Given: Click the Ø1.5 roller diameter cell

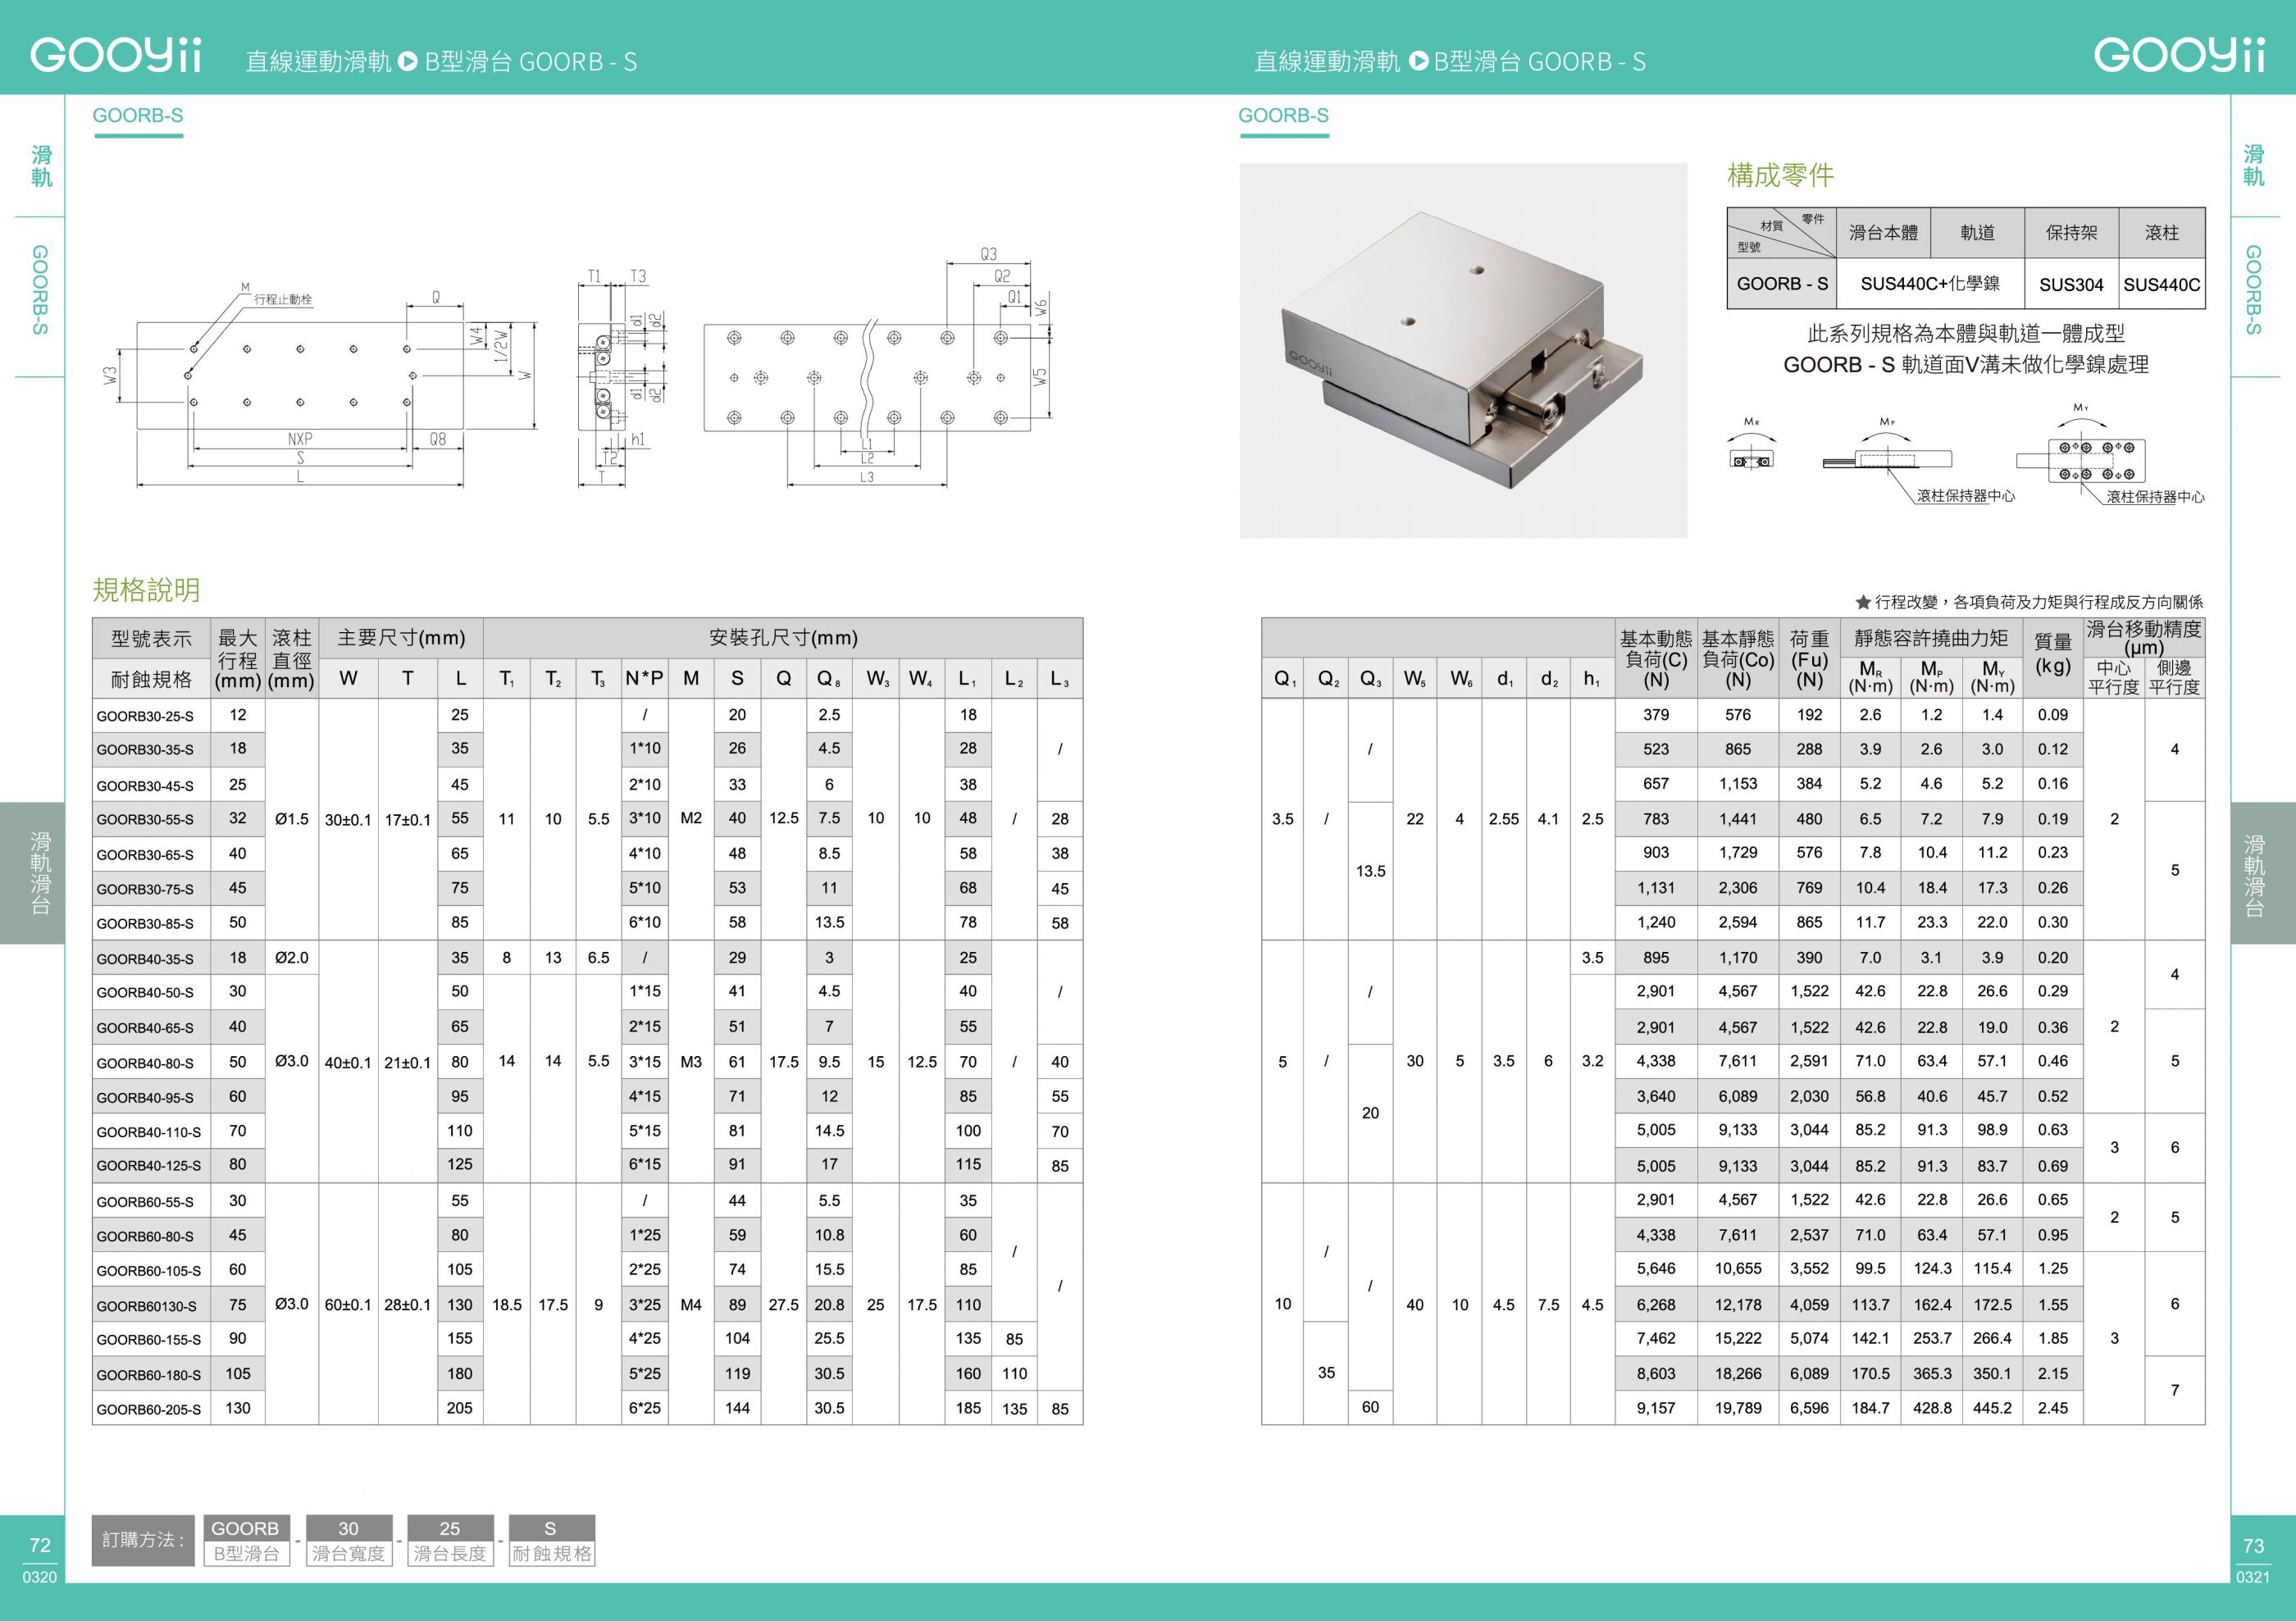Looking at the screenshot, I should [x=292, y=819].
